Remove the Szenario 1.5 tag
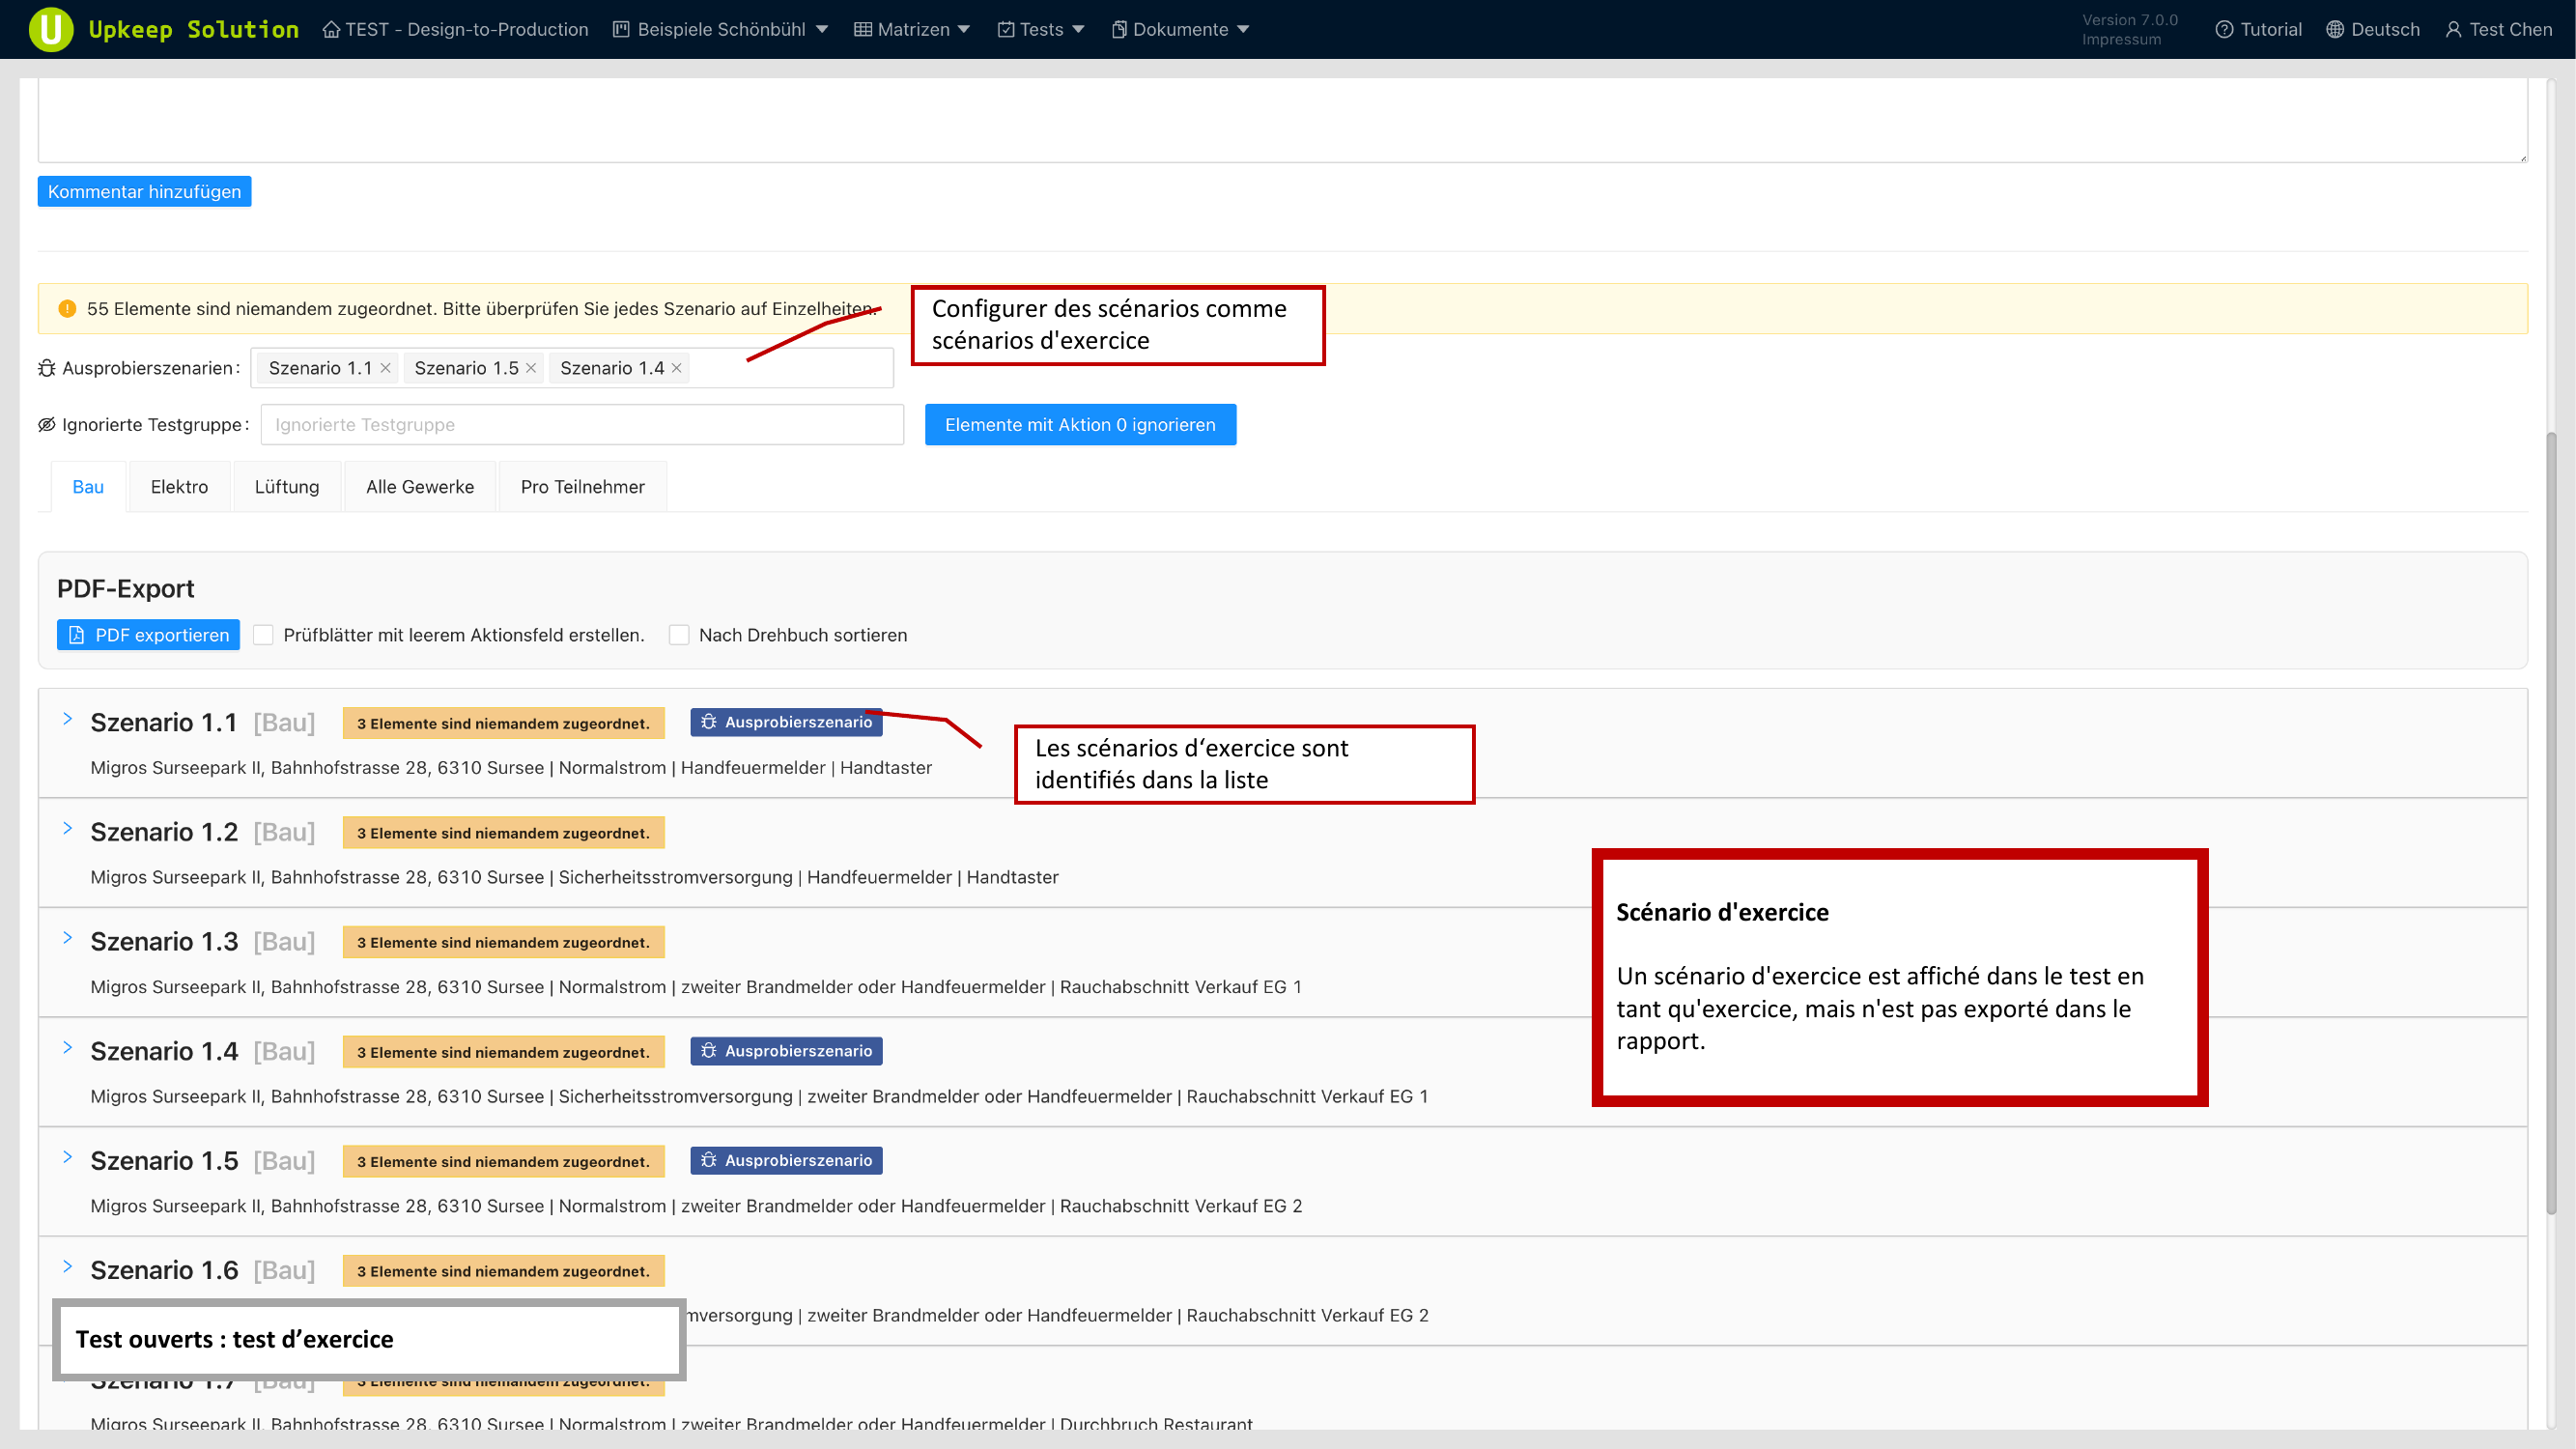Screen dimensions: 2576x1449 pos(531,368)
